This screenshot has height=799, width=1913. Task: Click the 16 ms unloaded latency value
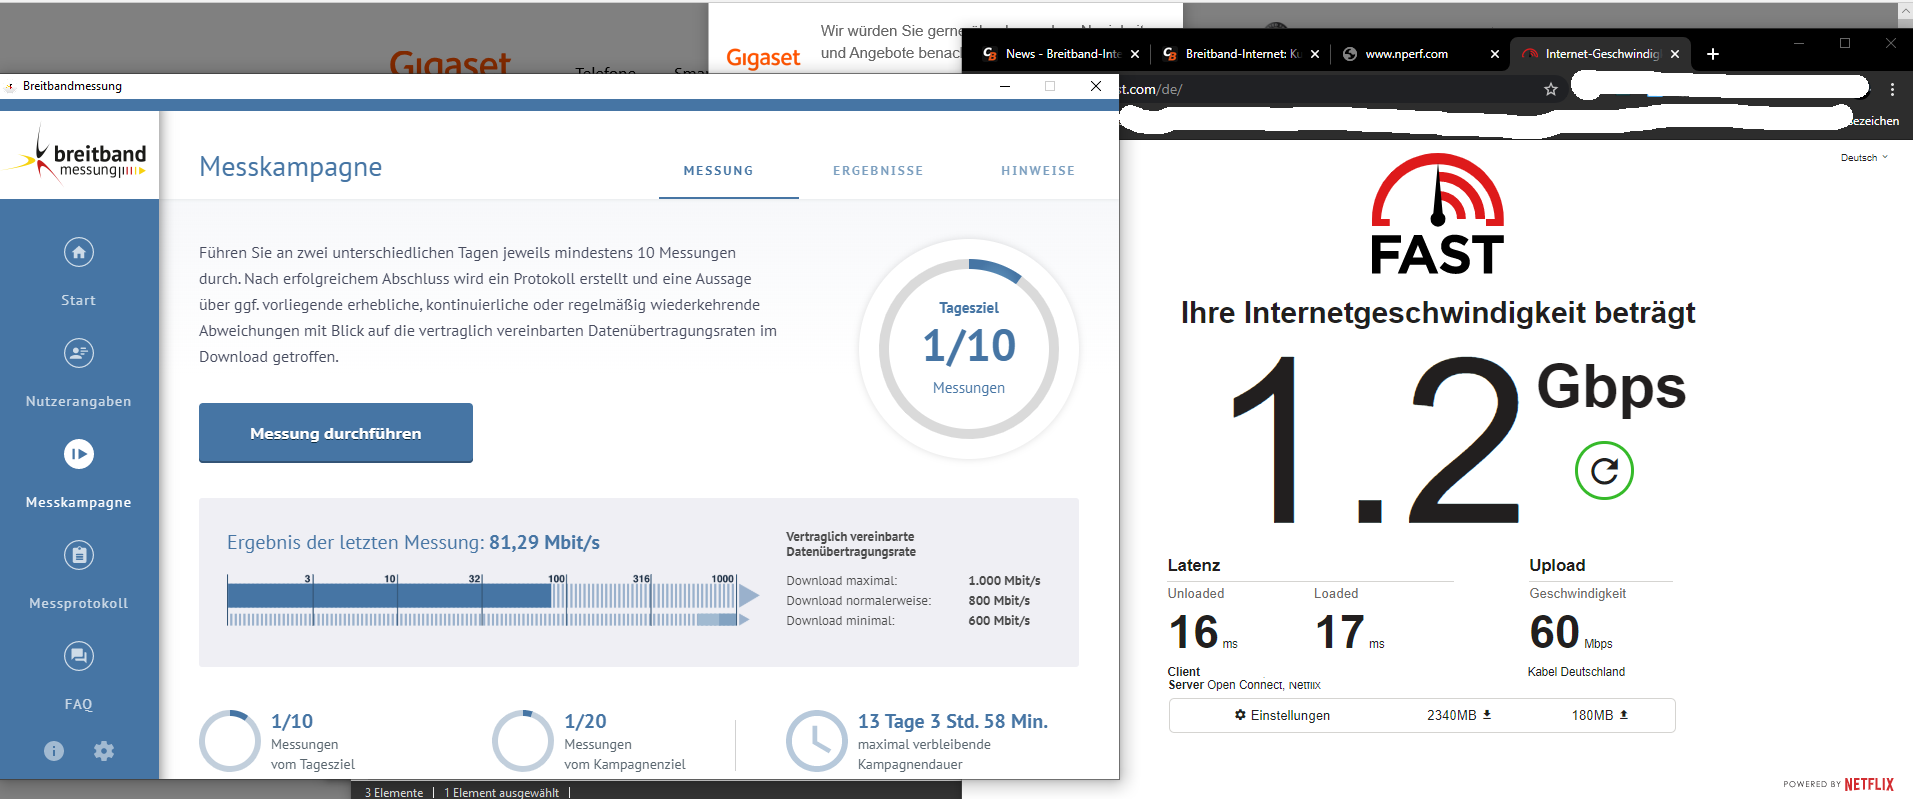[x=1203, y=632]
